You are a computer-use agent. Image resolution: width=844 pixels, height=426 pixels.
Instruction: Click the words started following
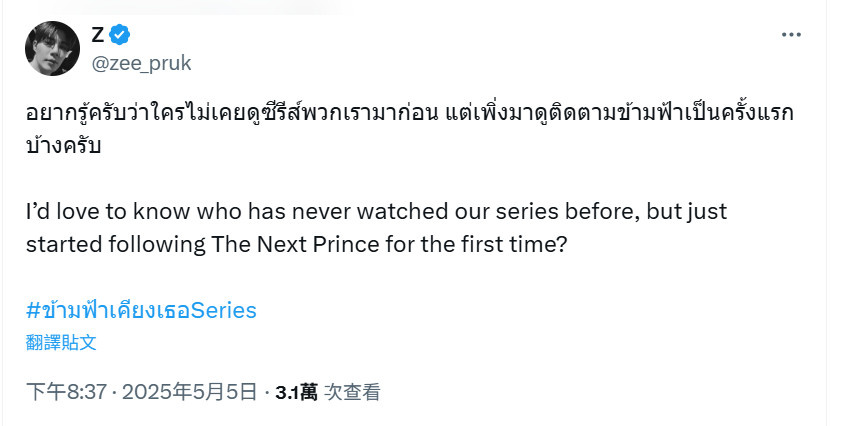(x=115, y=245)
